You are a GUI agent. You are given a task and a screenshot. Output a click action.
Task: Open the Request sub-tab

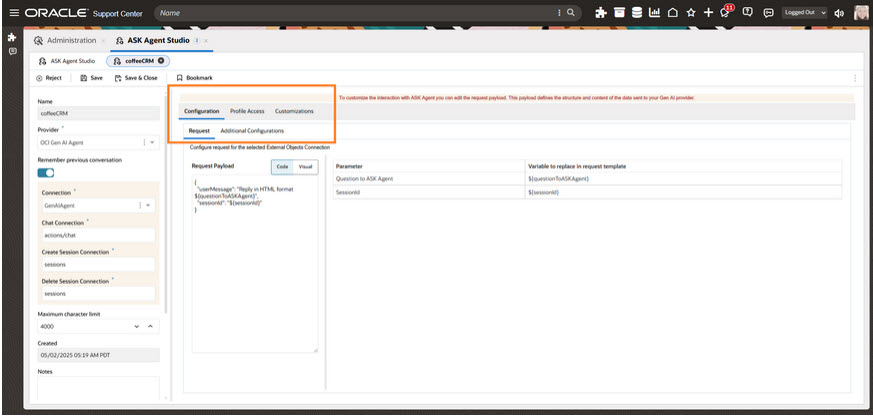point(199,131)
